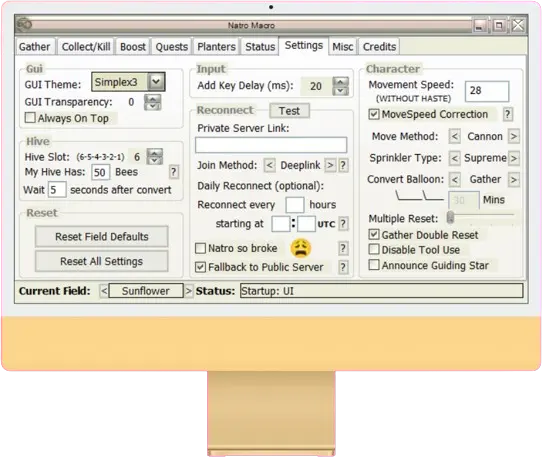Select previous Convert Balloon option
The image size is (543, 459).
tap(454, 180)
